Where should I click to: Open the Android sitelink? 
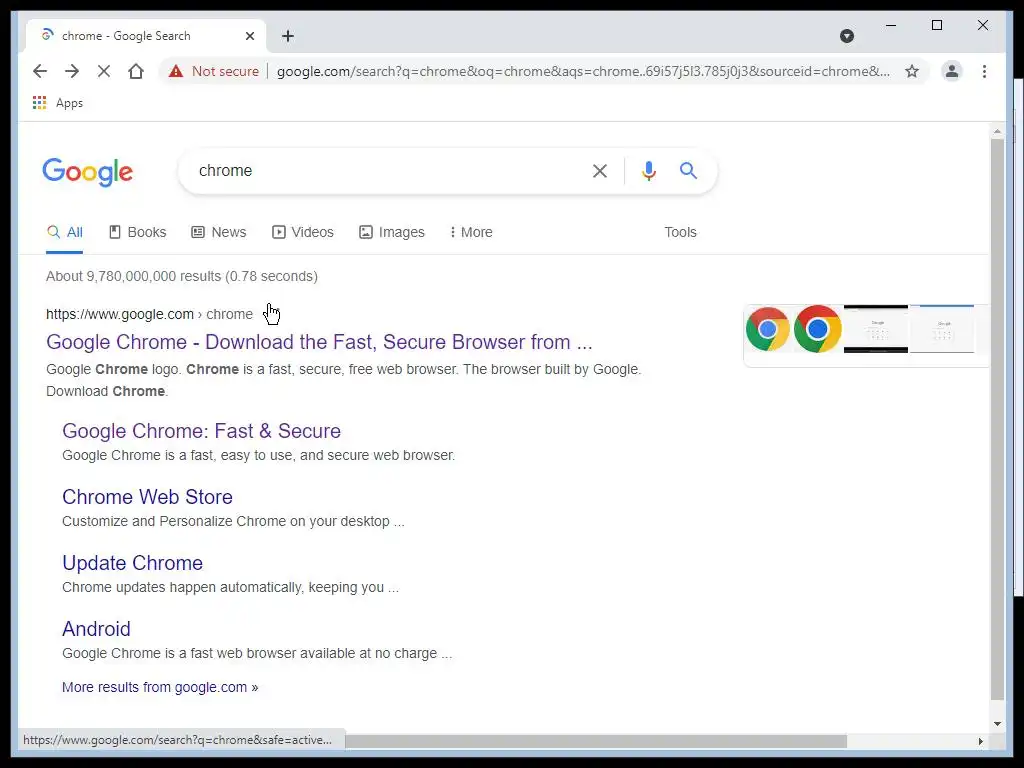pos(96,629)
